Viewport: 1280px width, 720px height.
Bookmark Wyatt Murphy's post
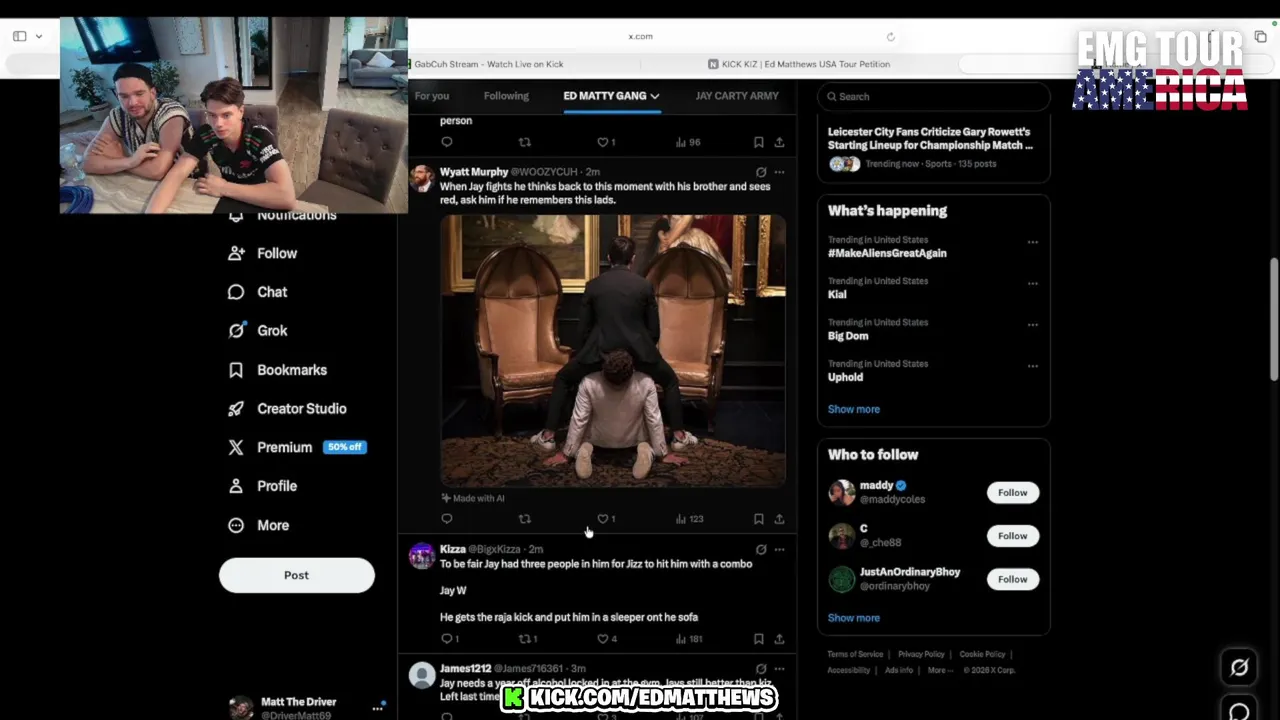click(759, 519)
